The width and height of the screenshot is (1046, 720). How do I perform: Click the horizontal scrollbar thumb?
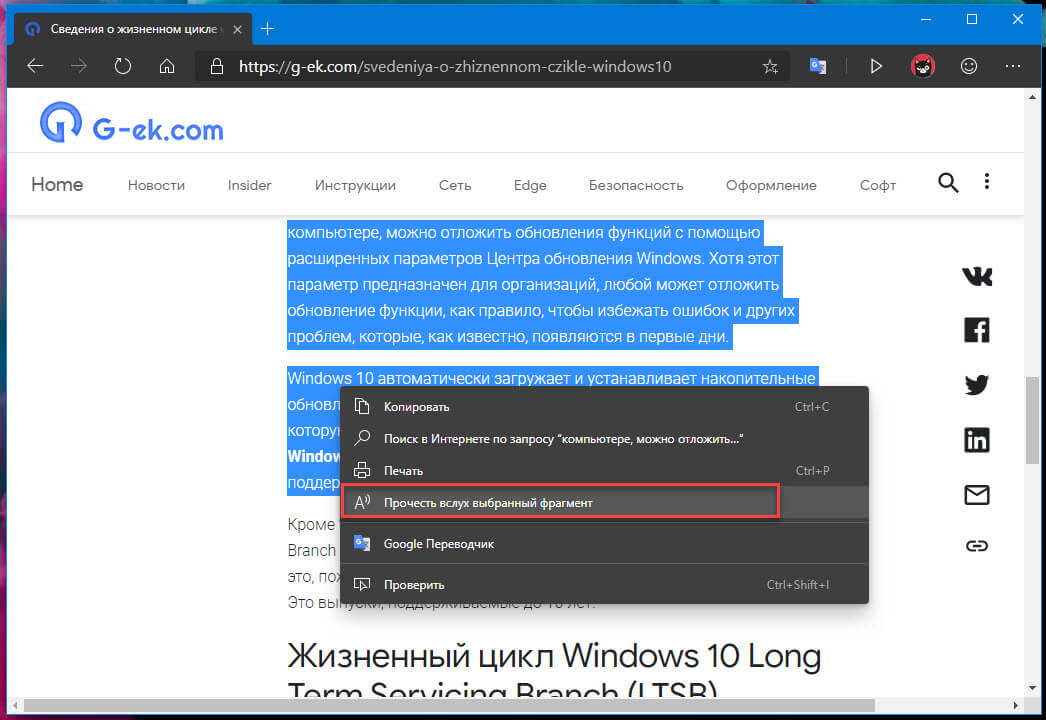pyautogui.click(x=448, y=705)
